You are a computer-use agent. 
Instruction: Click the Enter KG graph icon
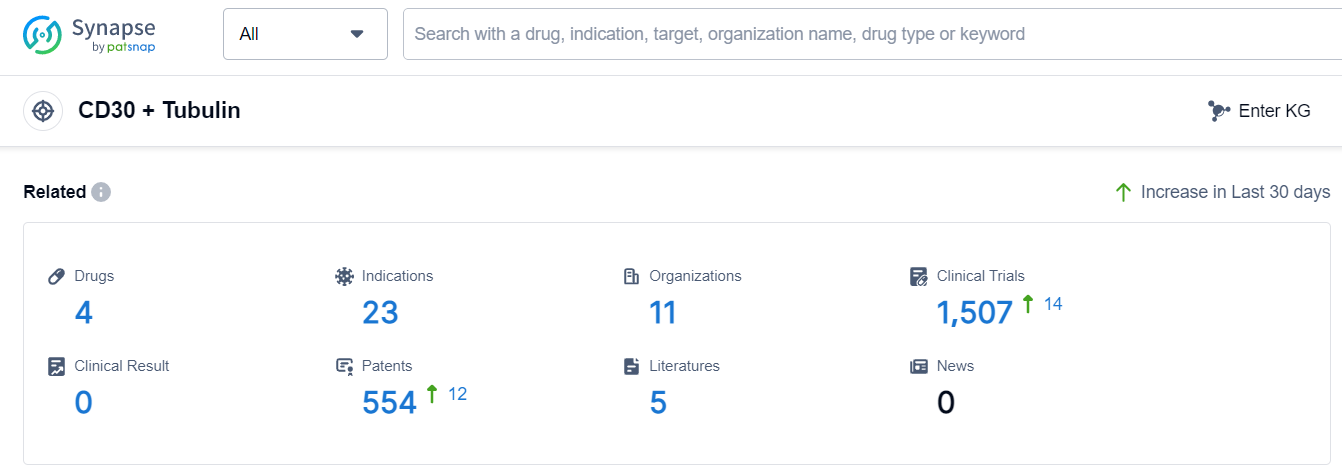[x=1218, y=111]
